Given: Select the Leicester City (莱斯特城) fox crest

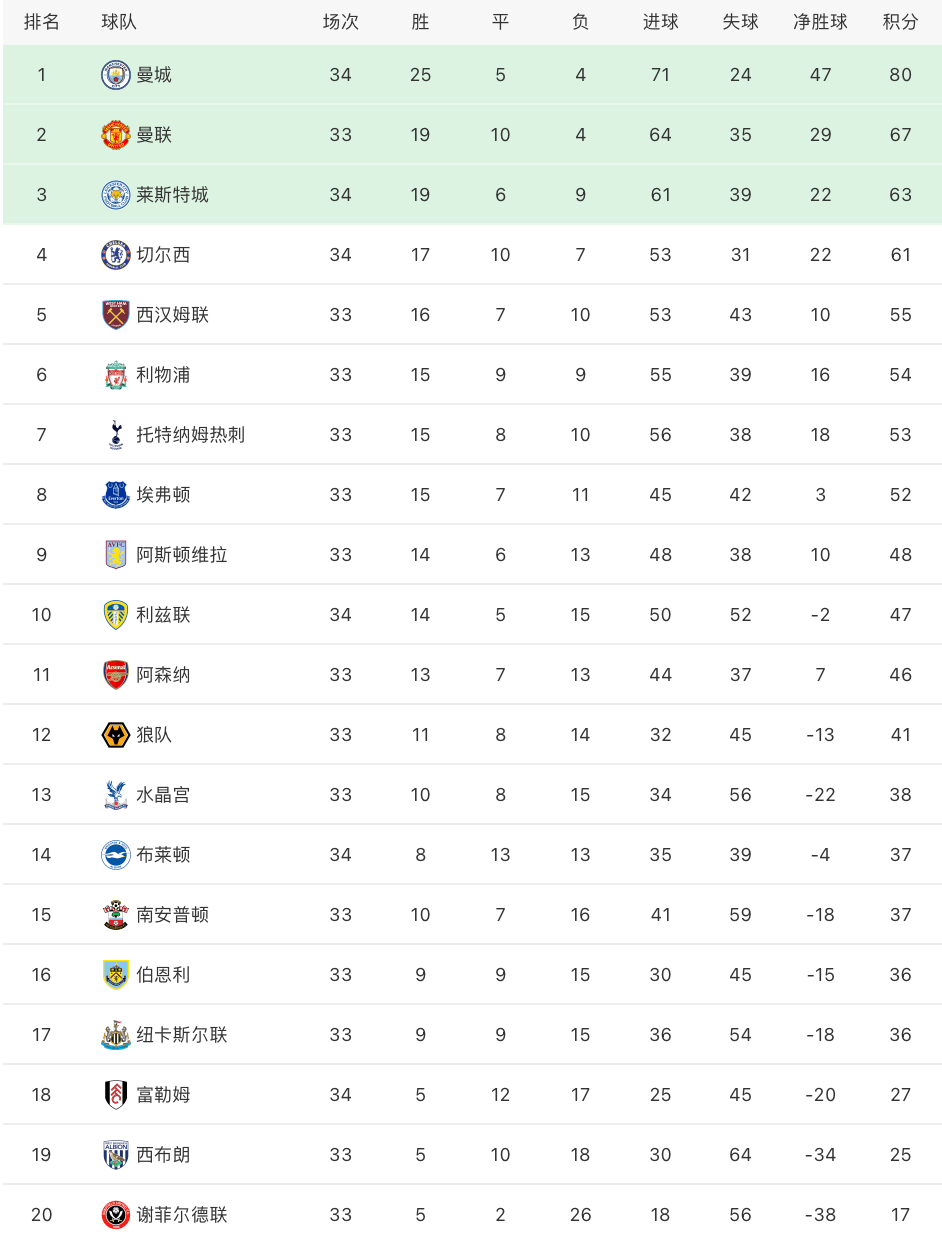Looking at the screenshot, I should click(x=116, y=195).
